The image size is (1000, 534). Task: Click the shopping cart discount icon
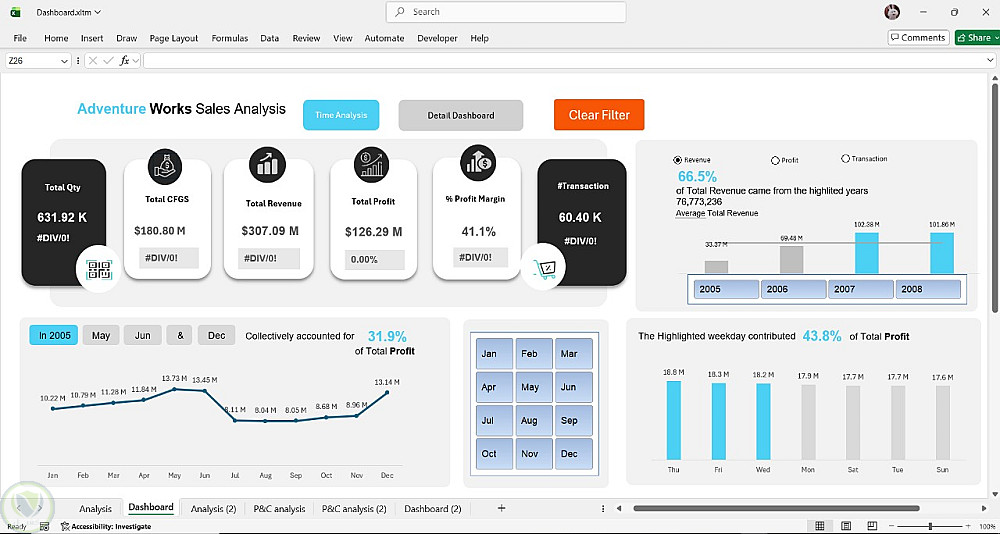(547, 270)
